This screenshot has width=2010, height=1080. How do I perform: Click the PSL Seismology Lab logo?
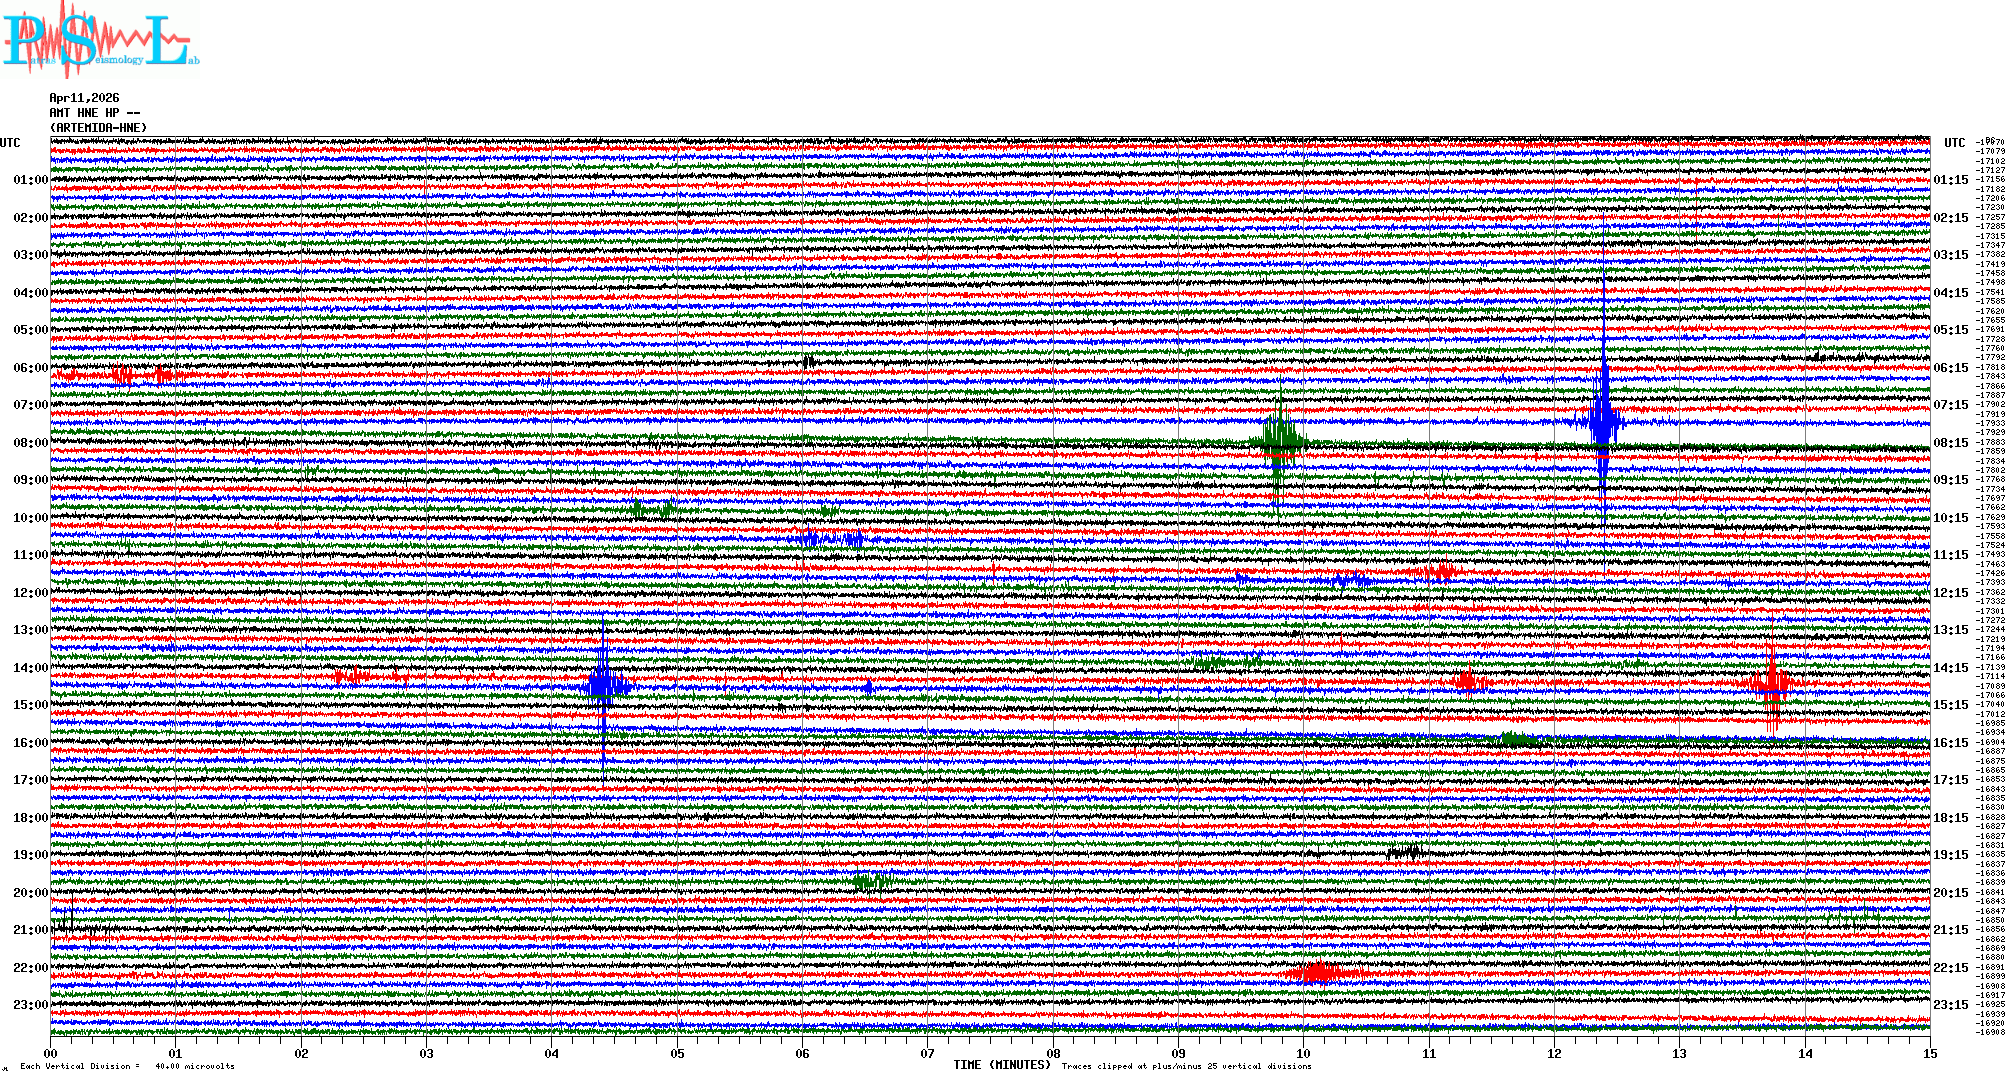click(100, 40)
